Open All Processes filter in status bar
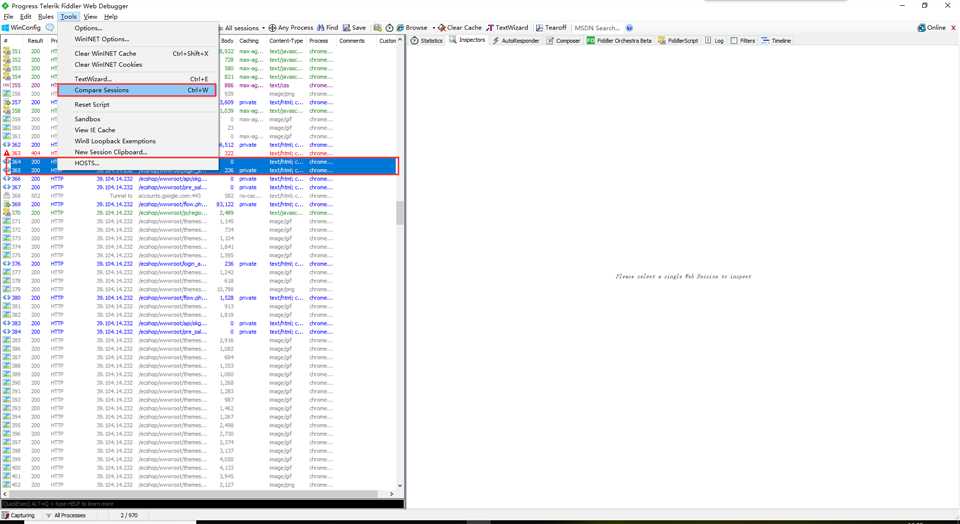This screenshot has height=524, width=960. pyautogui.click(x=66, y=515)
